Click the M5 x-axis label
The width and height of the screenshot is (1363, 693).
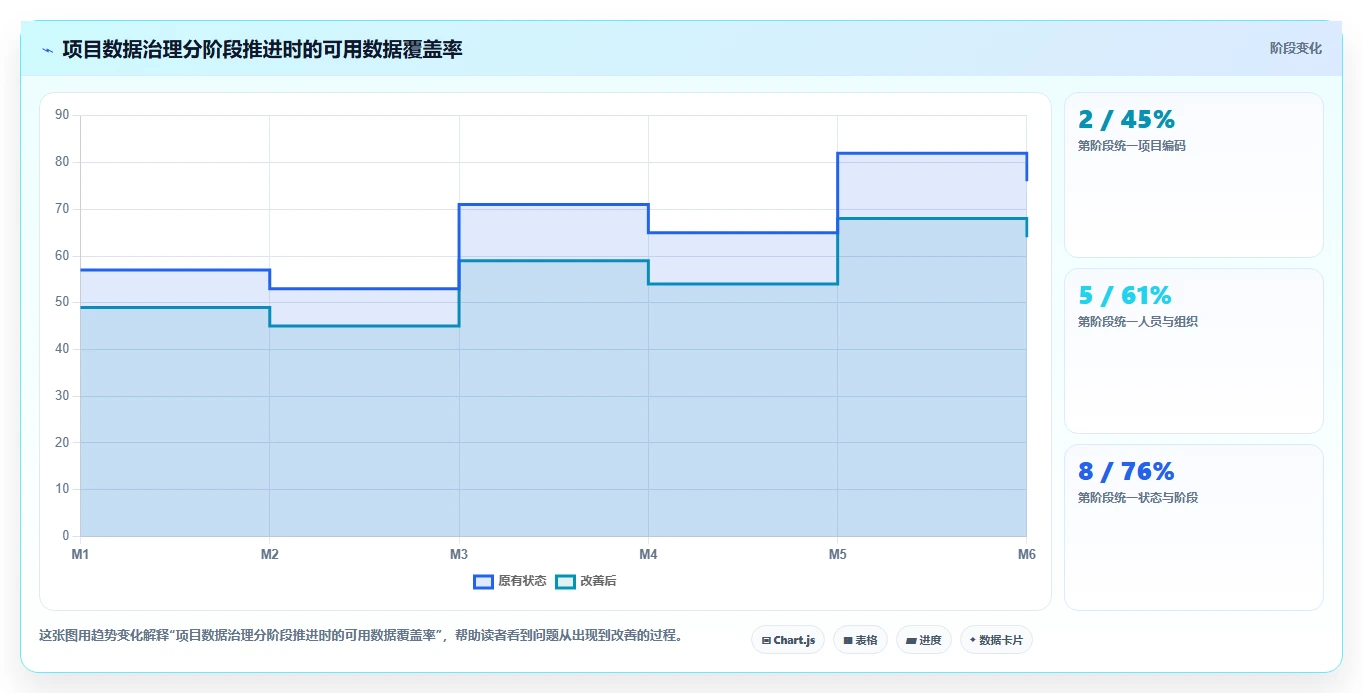coord(837,553)
